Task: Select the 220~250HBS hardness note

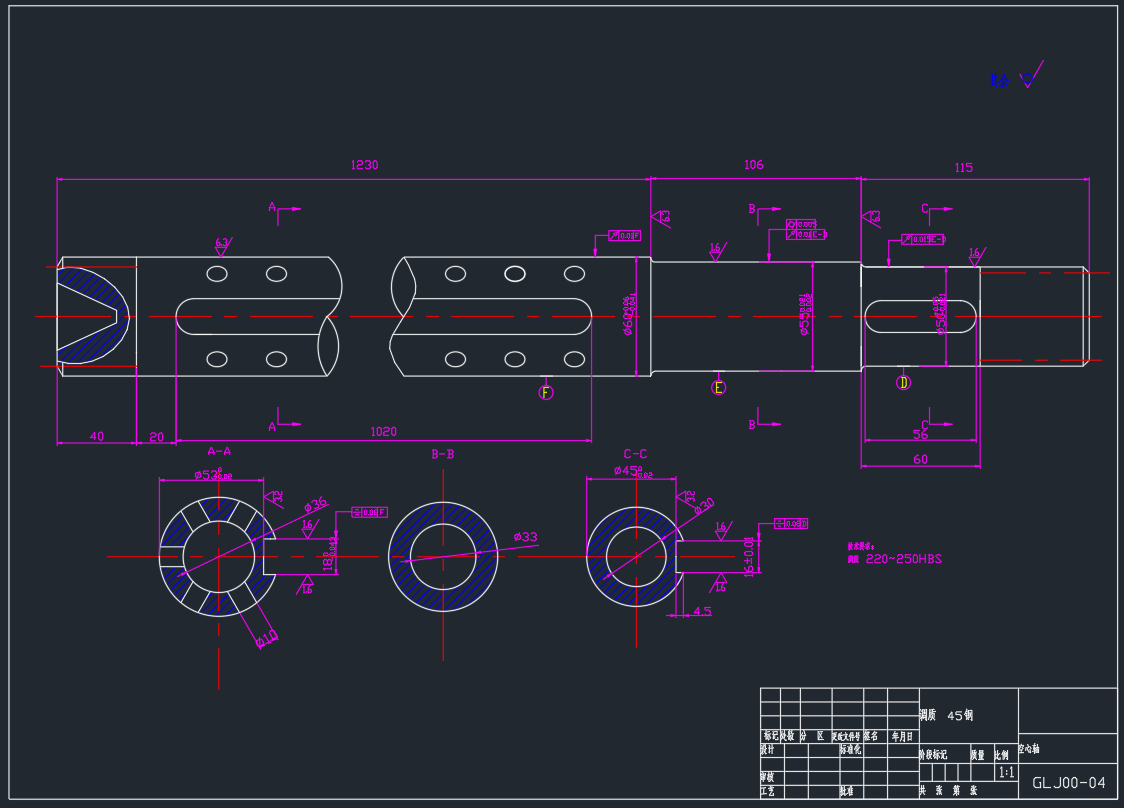Action: coord(903,559)
